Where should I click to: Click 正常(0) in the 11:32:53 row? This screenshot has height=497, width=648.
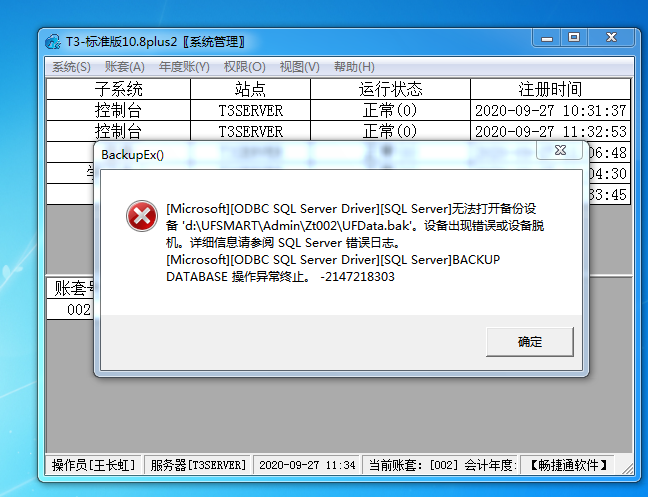tap(390, 131)
